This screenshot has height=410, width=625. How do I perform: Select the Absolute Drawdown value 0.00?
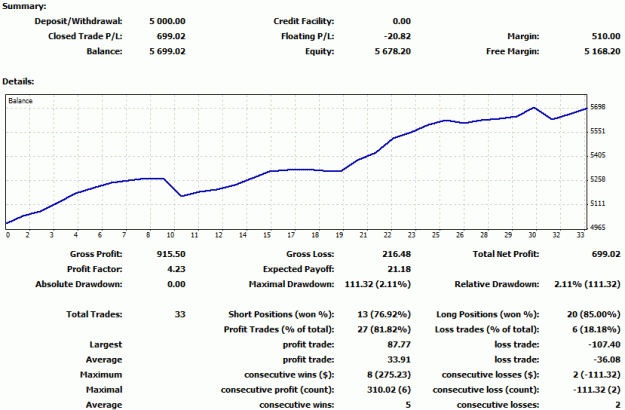point(176,284)
